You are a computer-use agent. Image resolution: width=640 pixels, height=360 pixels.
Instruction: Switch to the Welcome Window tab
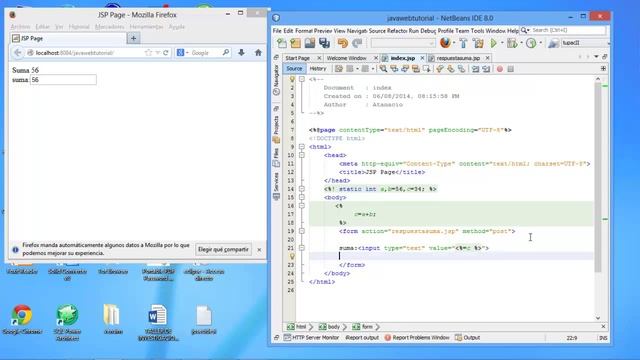347,58
